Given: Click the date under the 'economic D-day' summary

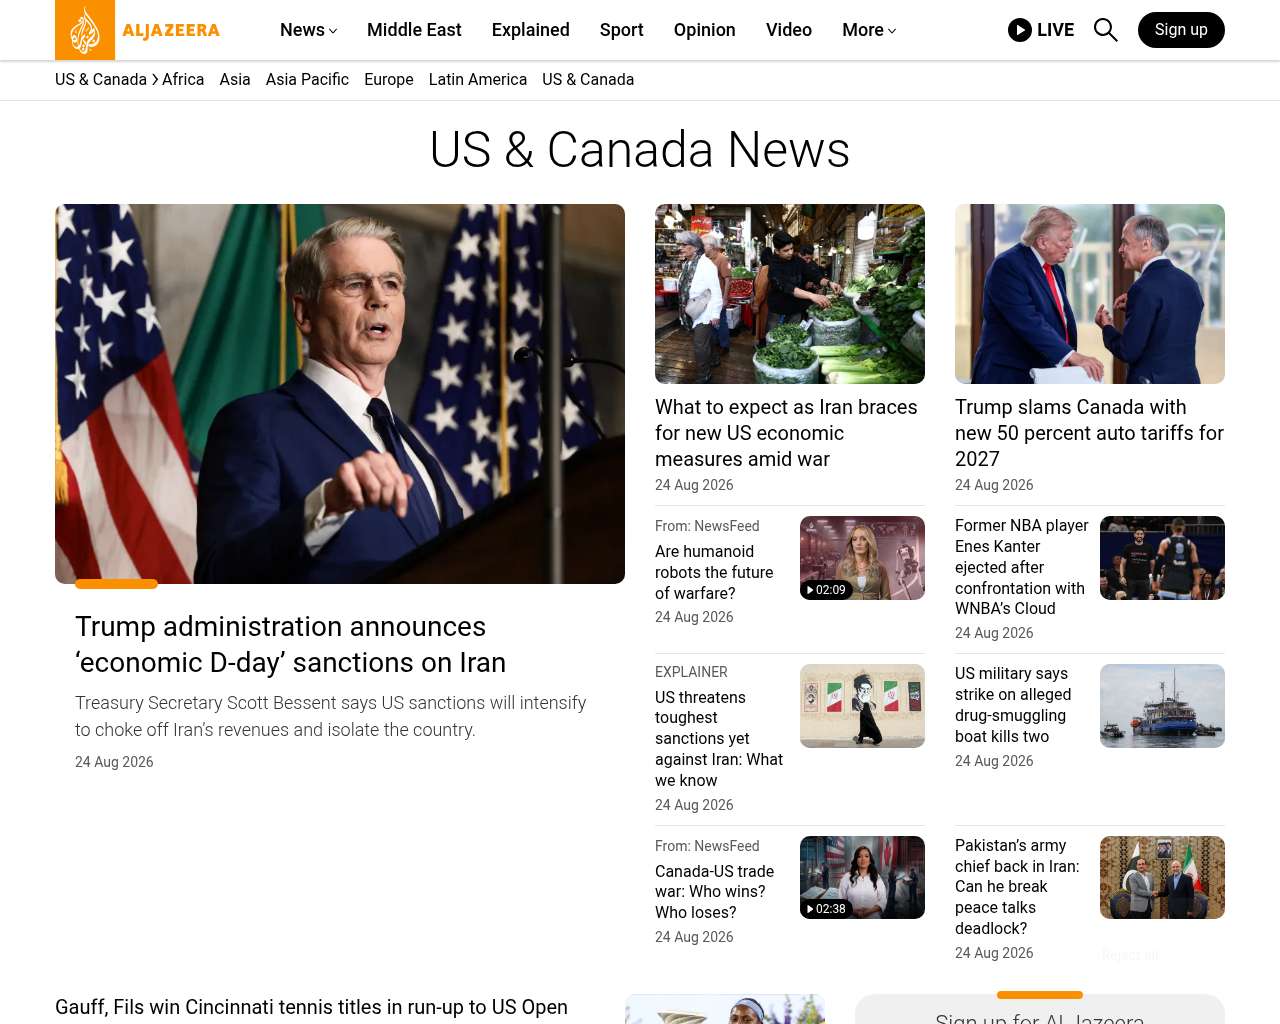Looking at the screenshot, I should [x=114, y=762].
